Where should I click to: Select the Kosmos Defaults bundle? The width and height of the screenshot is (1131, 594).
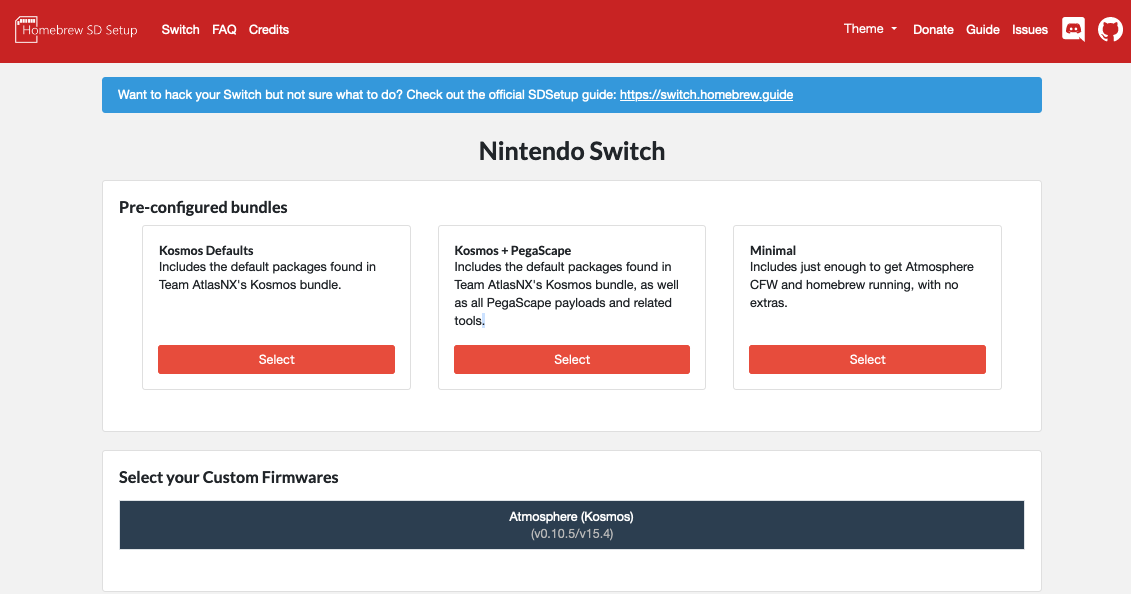pyautogui.click(x=276, y=359)
